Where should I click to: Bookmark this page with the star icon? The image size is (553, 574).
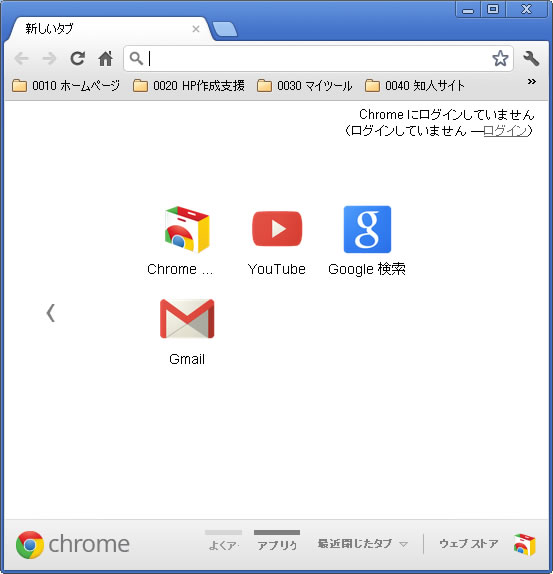click(500, 58)
